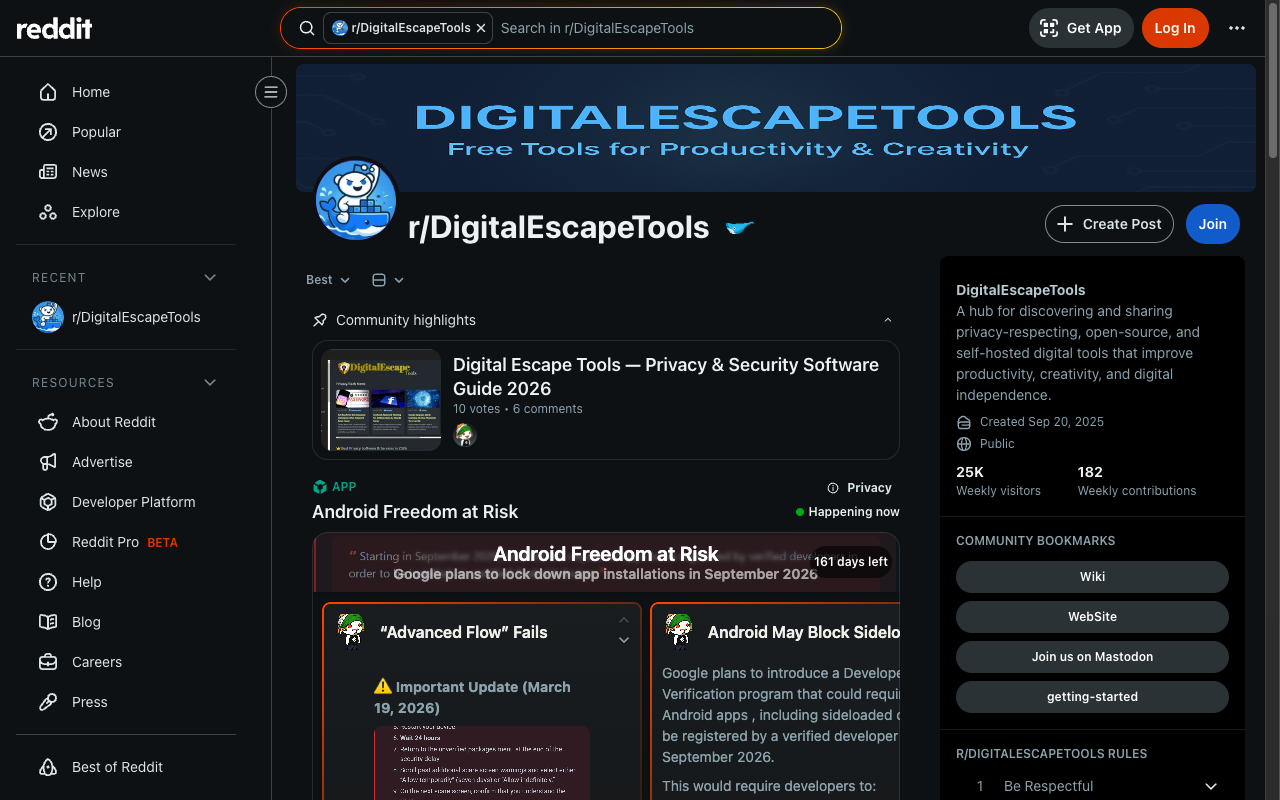Click the search magnifier icon
Screen dimensions: 1280x800
point(306,27)
